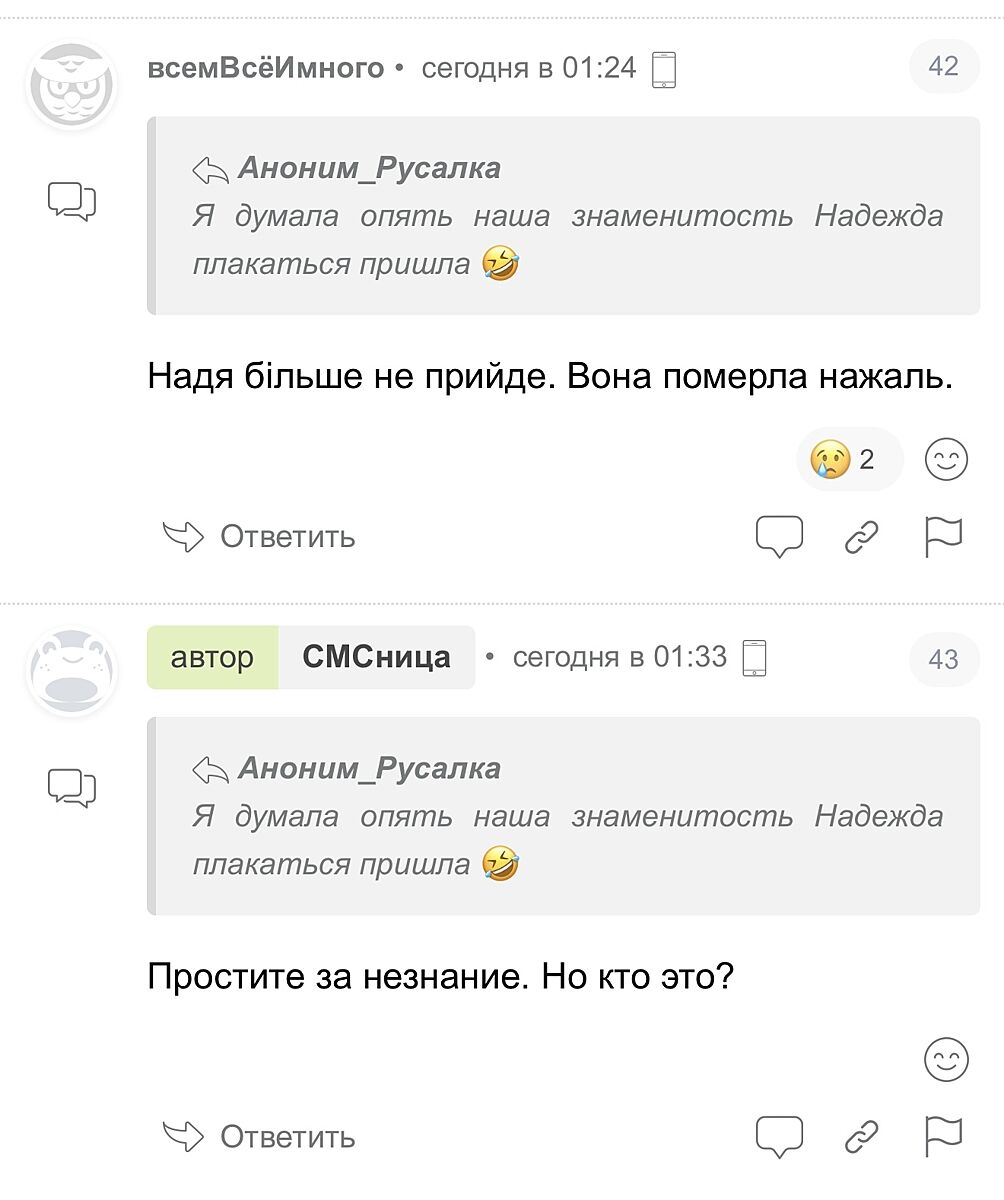This screenshot has width=1004, height=1200.
Task: Add smiley reaction to Надя comment
Action: tap(945, 460)
